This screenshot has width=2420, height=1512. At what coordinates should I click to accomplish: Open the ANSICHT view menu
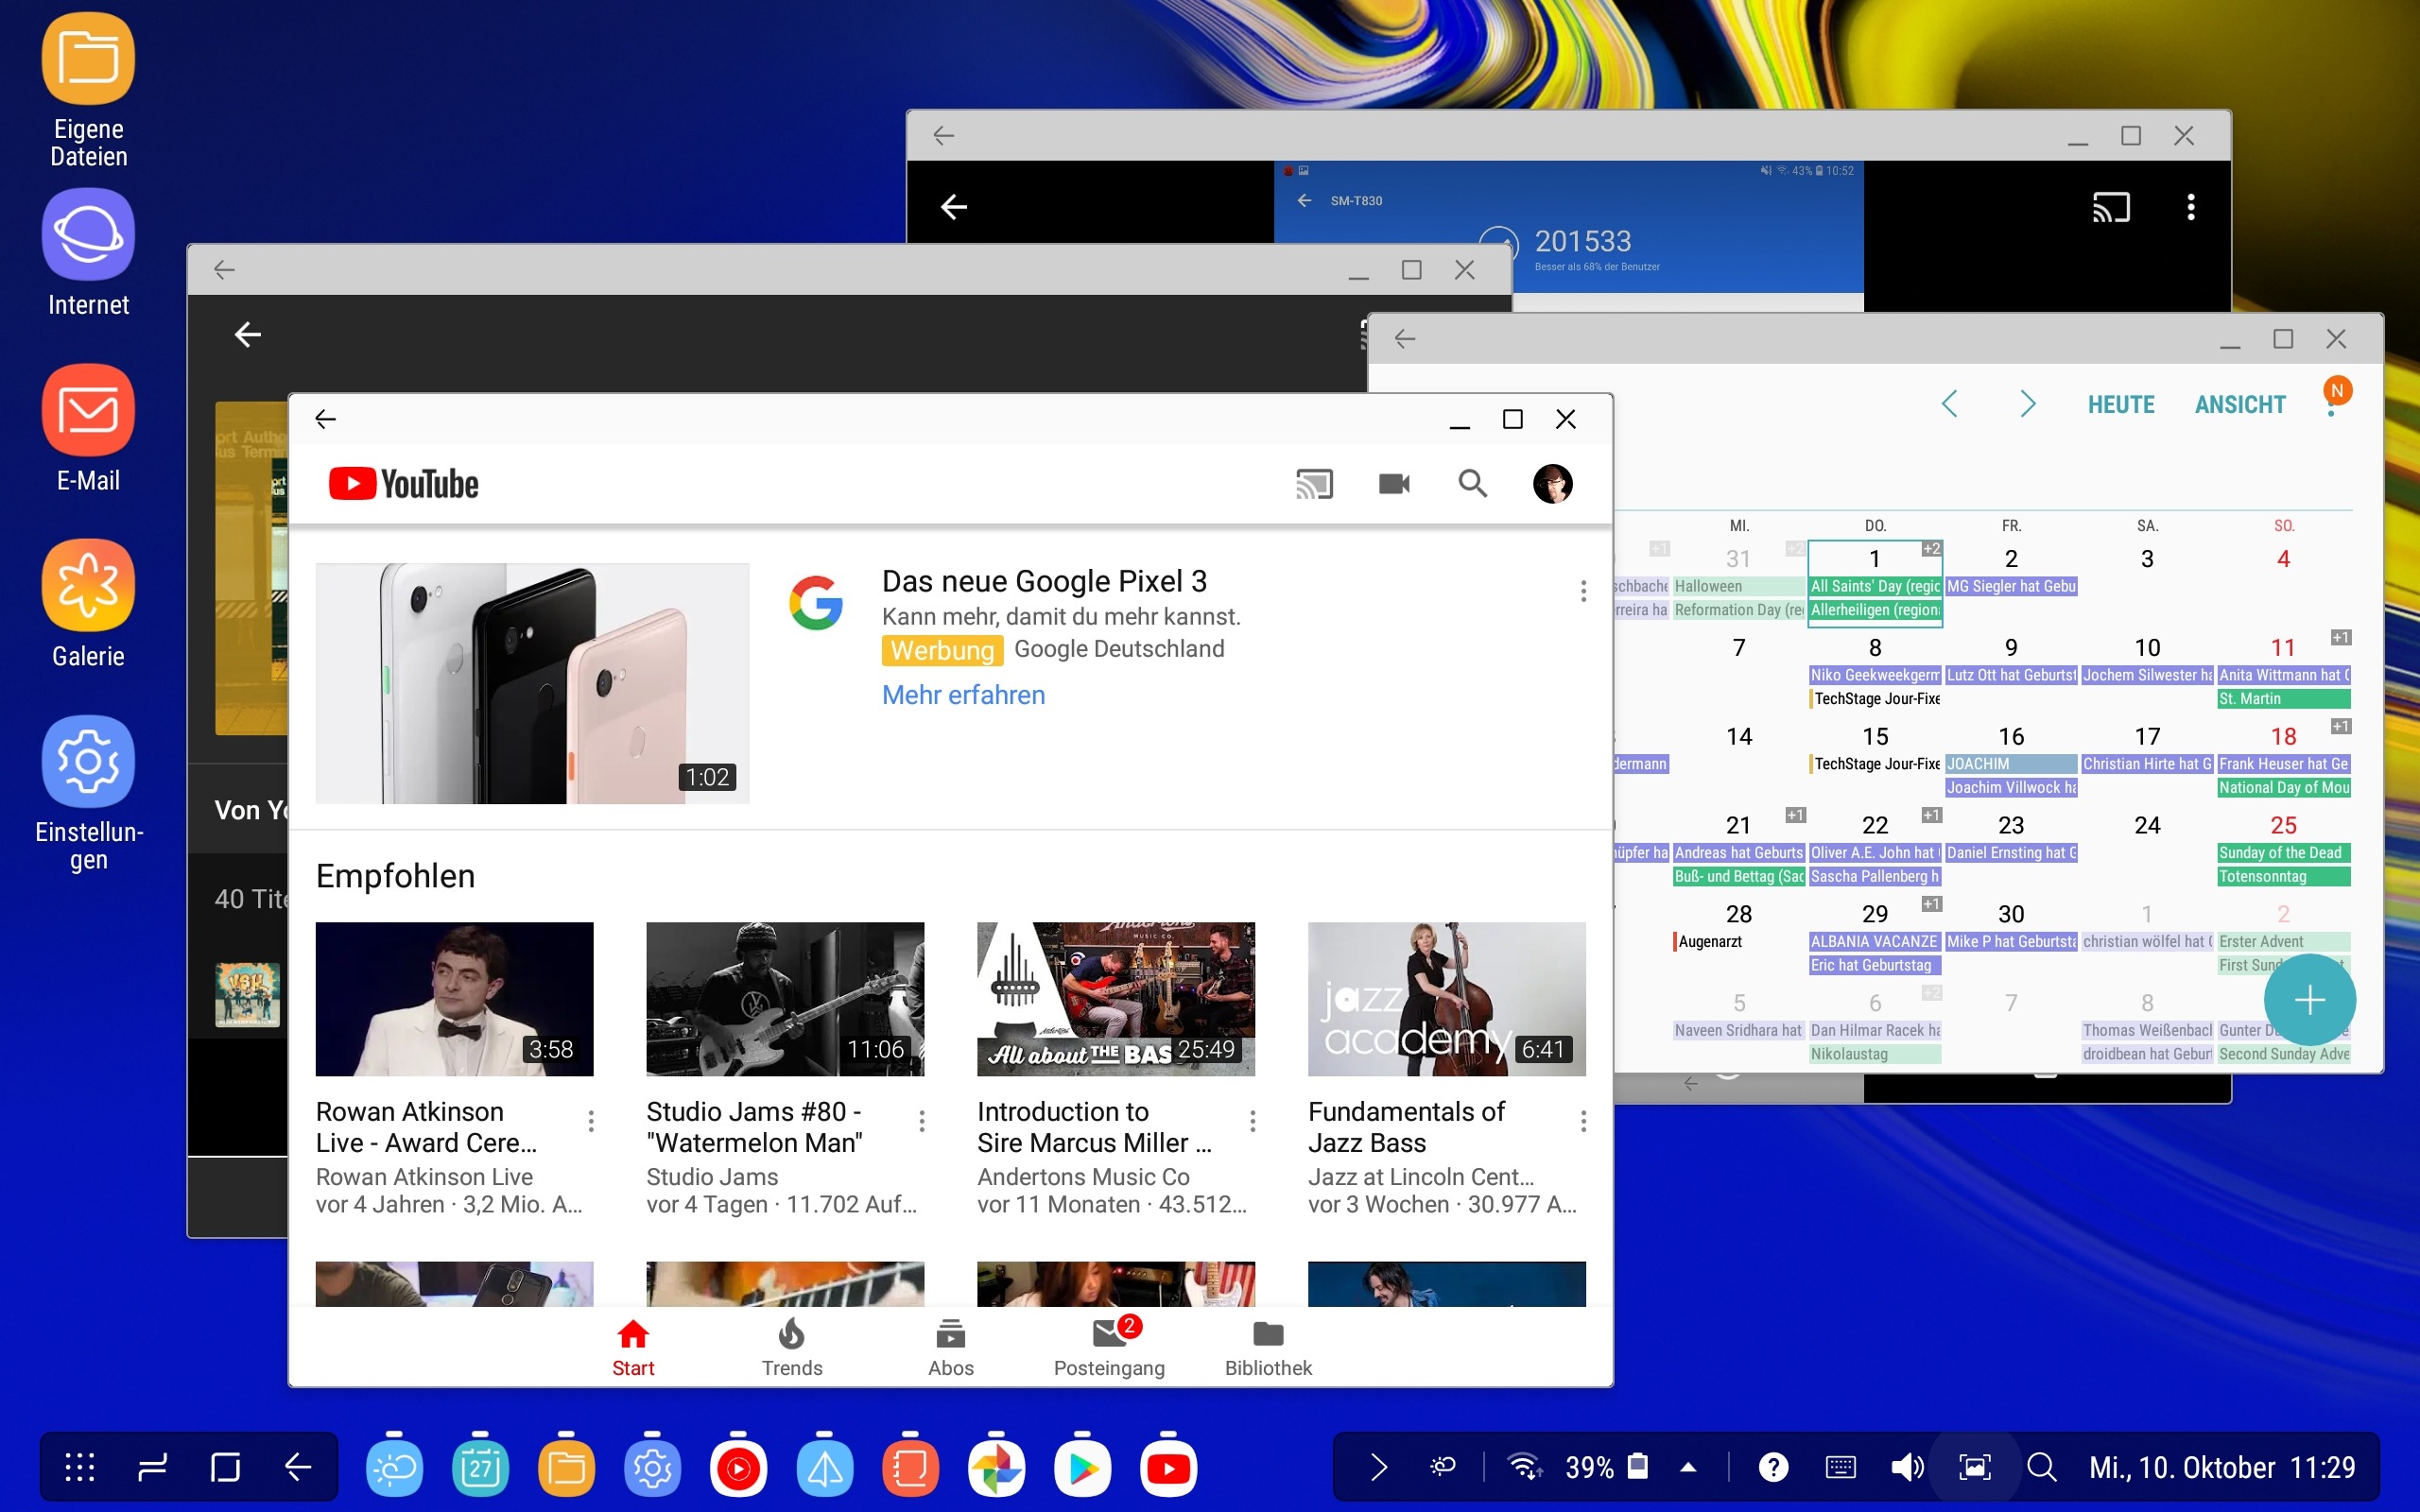tap(2240, 405)
